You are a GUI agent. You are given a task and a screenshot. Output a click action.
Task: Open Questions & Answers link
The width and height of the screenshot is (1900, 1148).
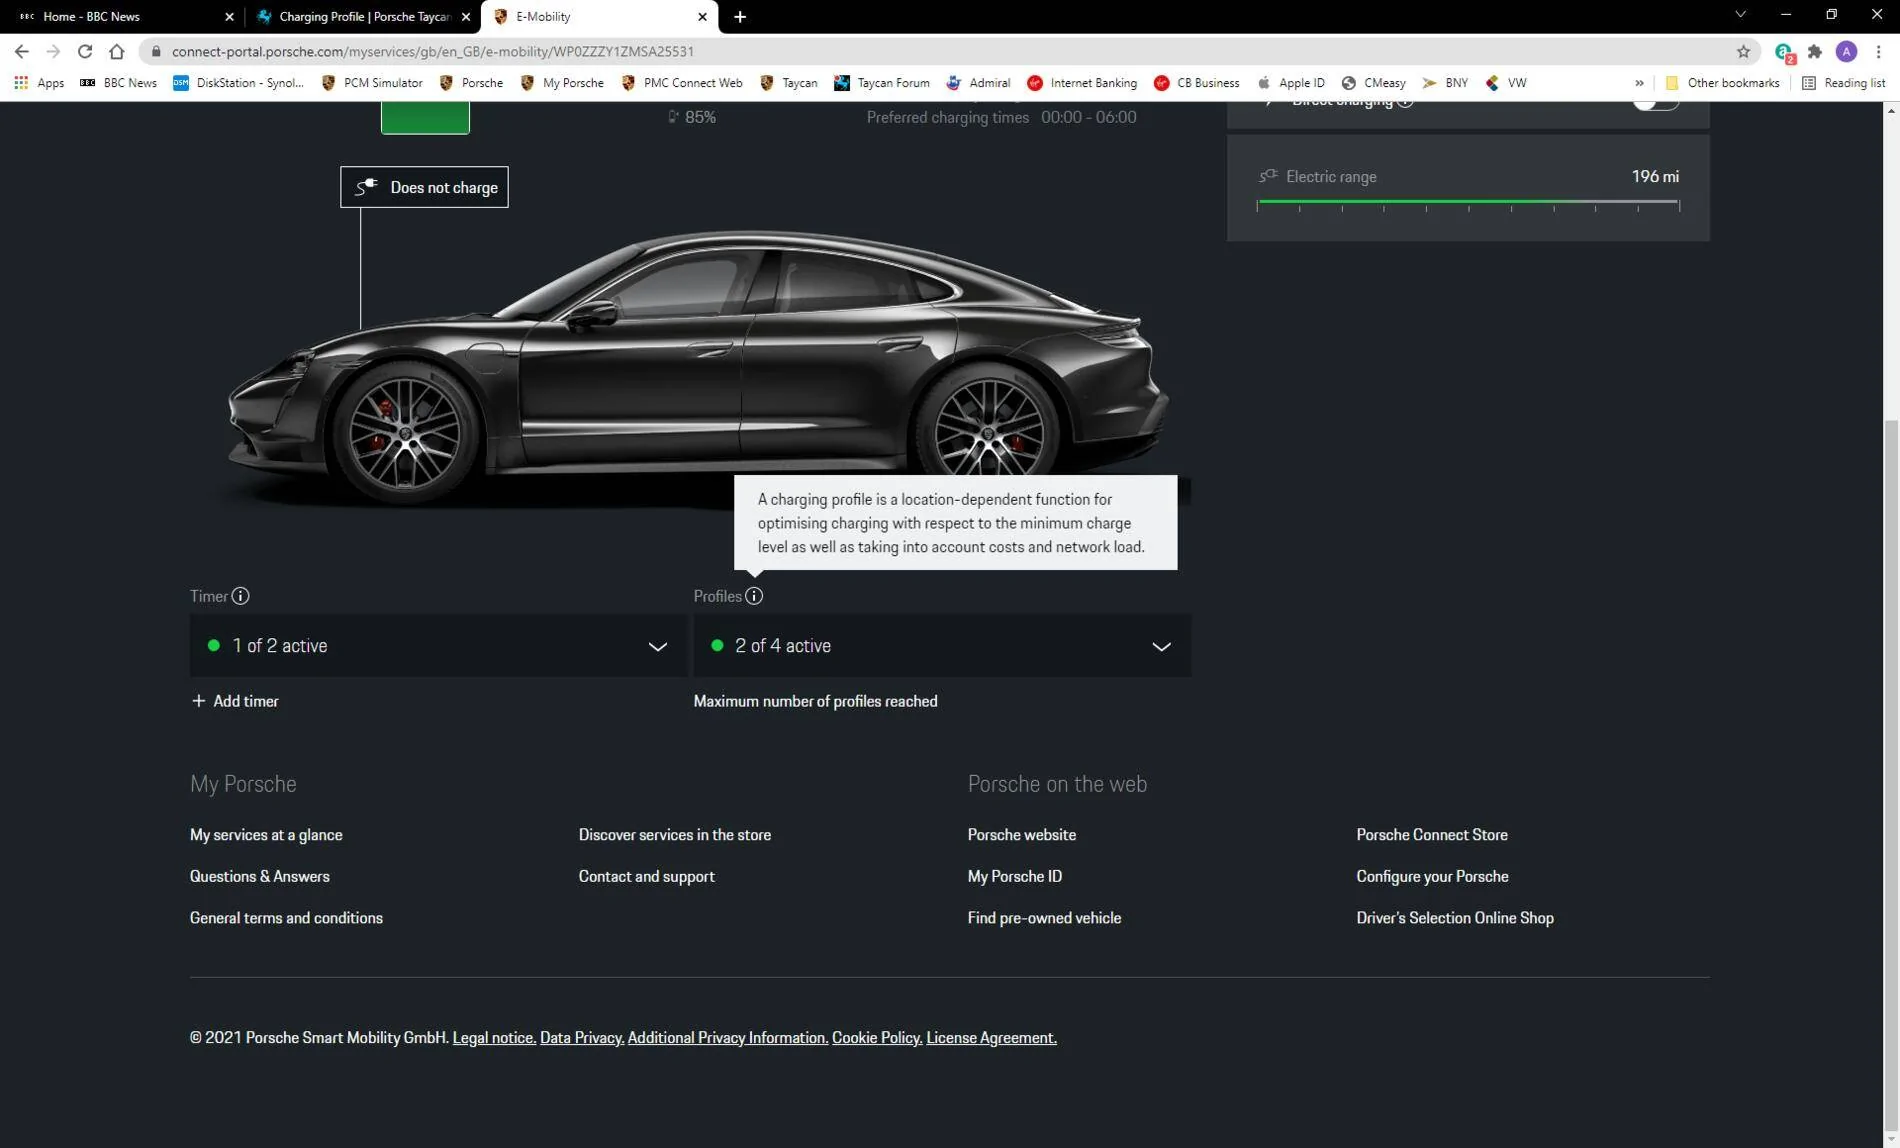click(x=260, y=877)
